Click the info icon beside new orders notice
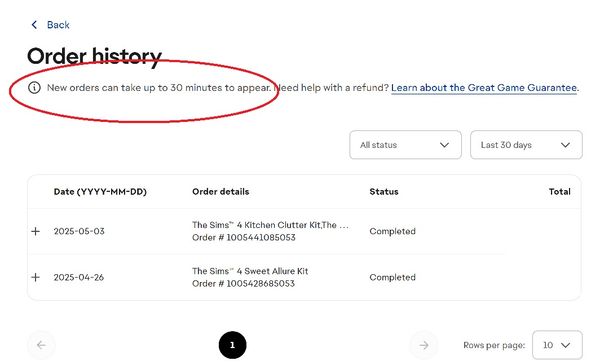The width and height of the screenshot is (600, 364). pos(34,88)
